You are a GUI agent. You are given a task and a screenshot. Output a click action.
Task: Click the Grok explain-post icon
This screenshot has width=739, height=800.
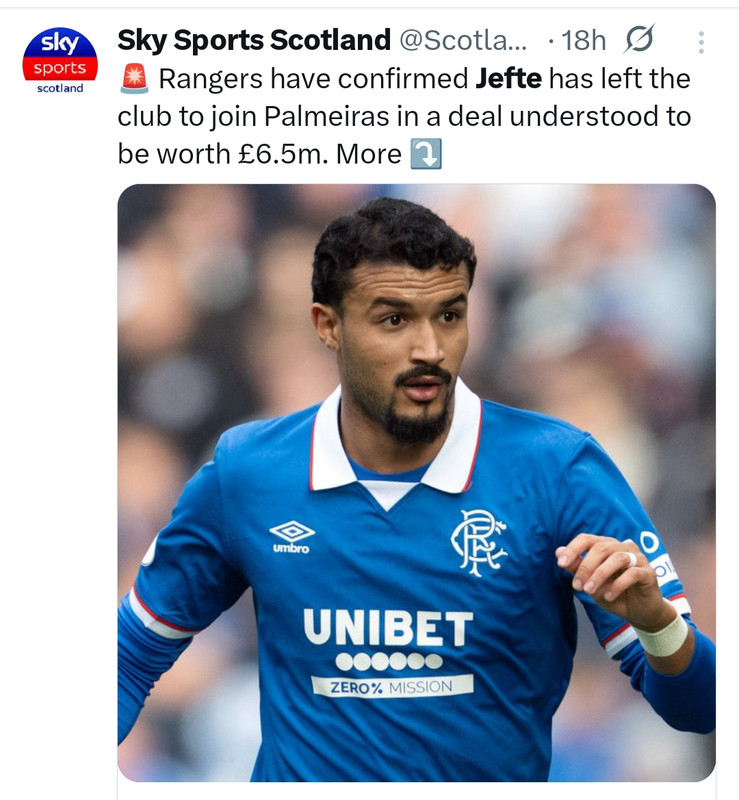pos(638,39)
